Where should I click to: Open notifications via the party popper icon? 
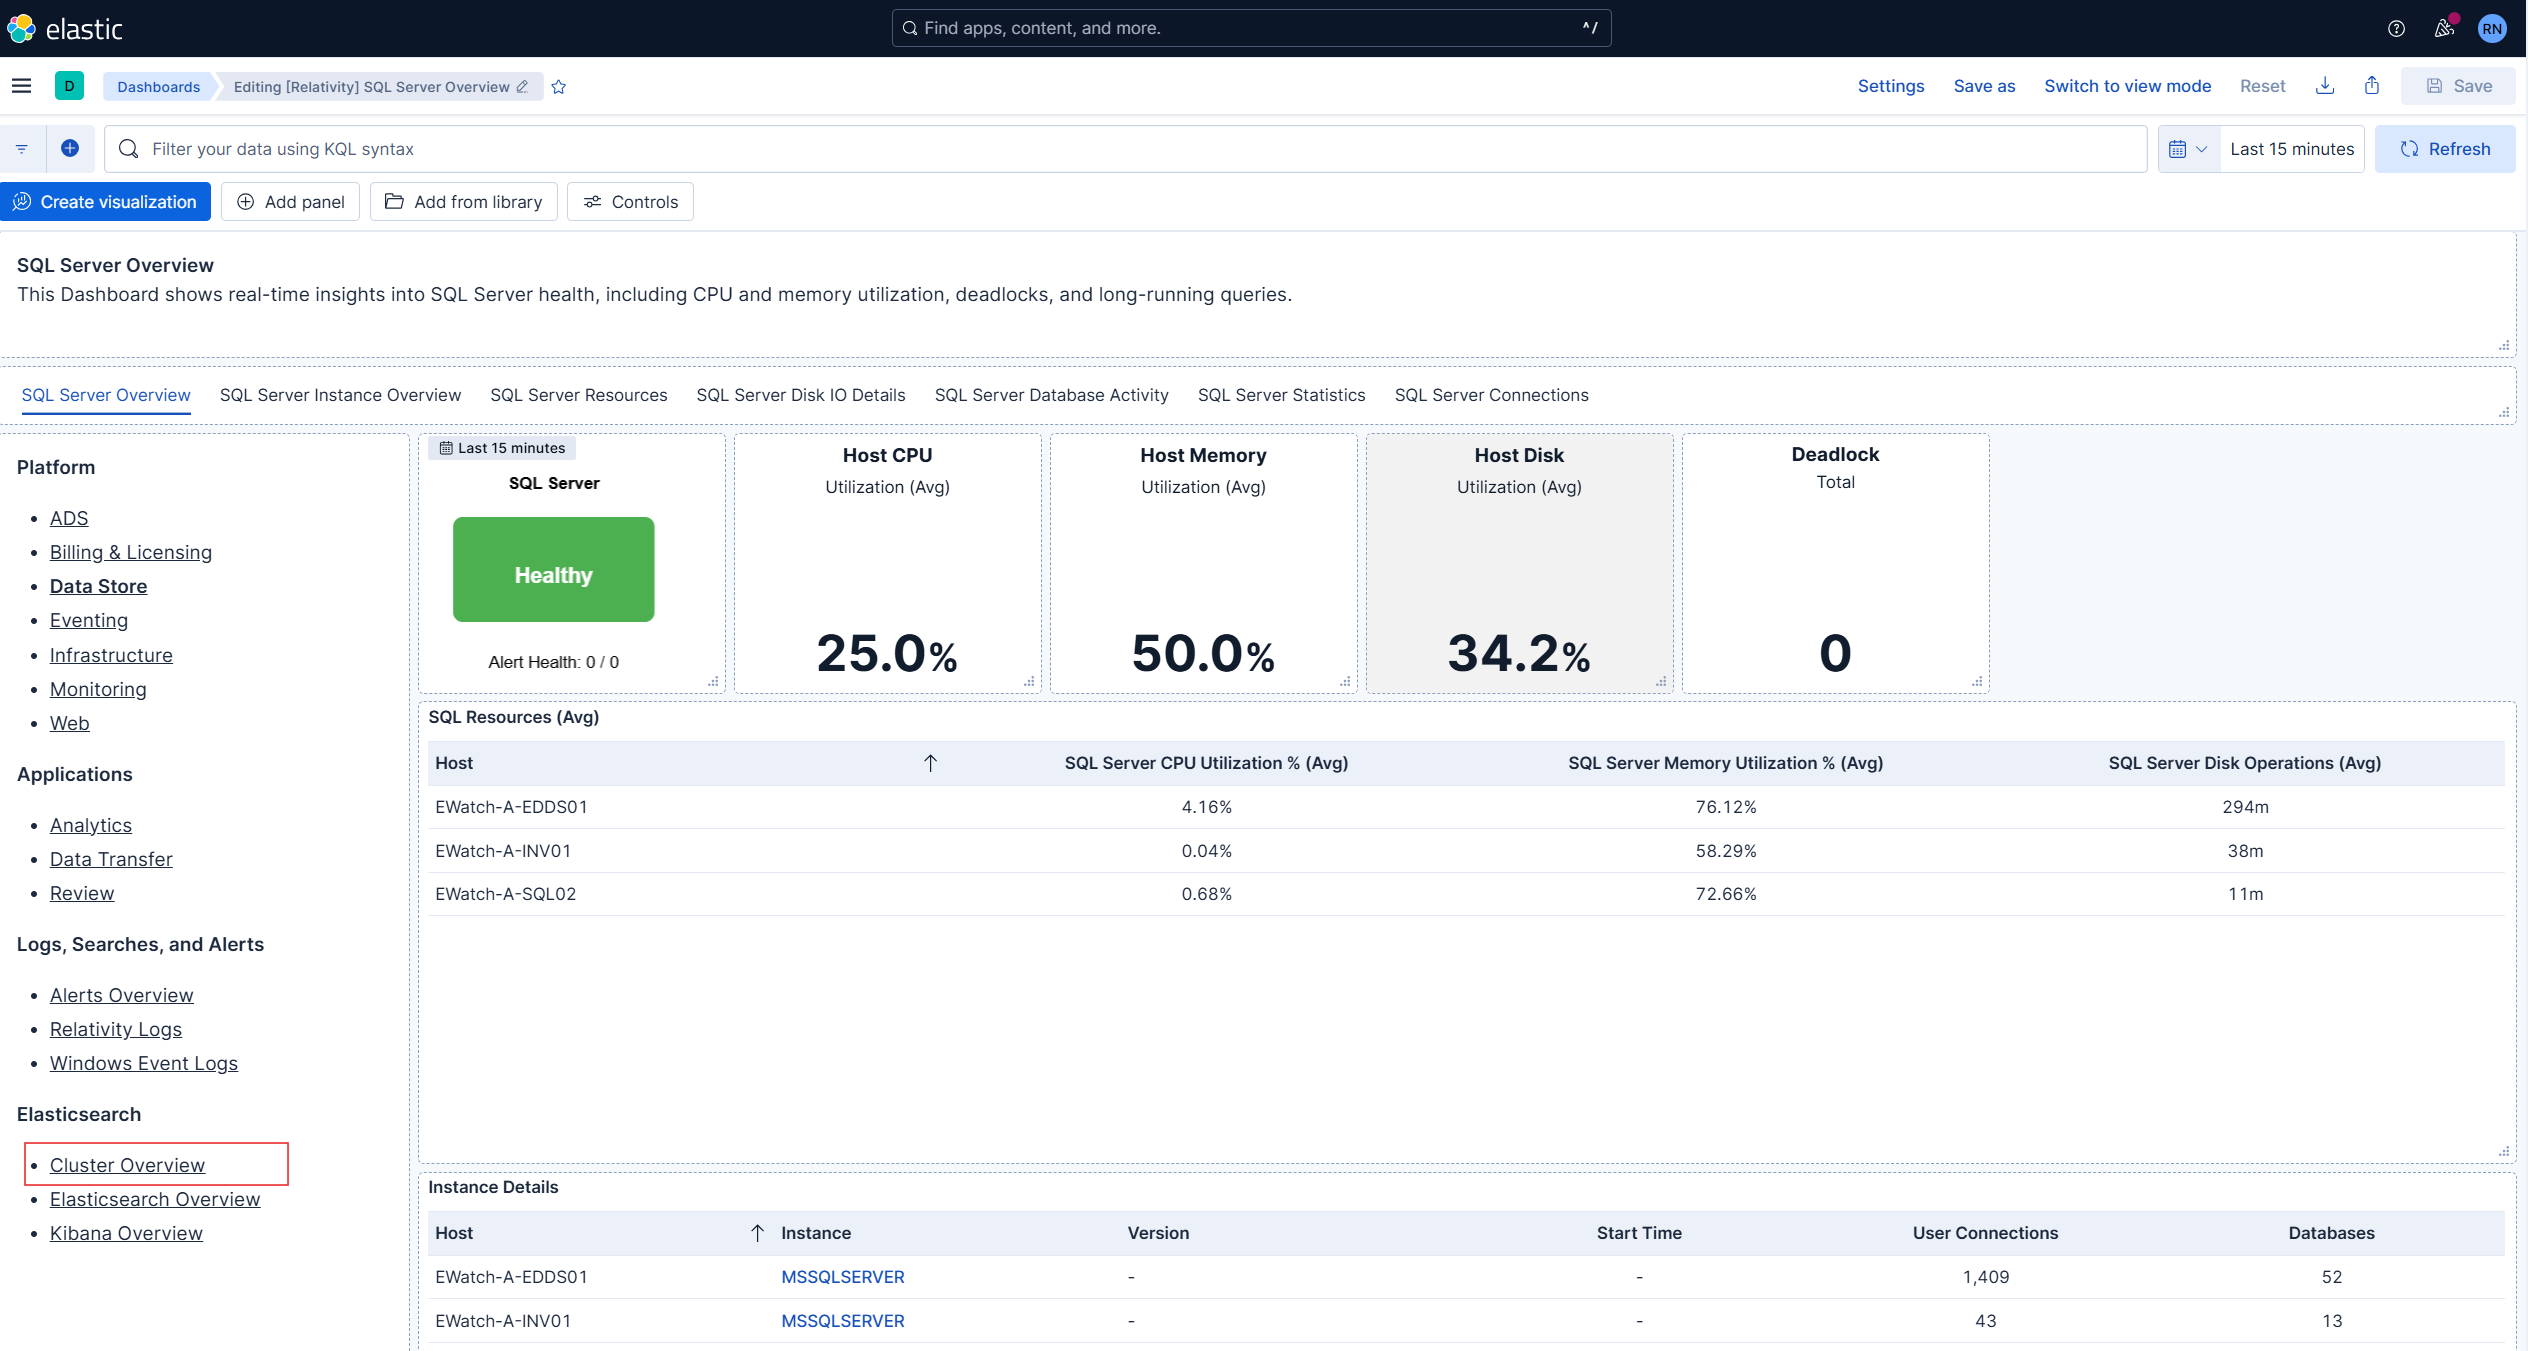pyautogui.click(x=2444, y=28)
